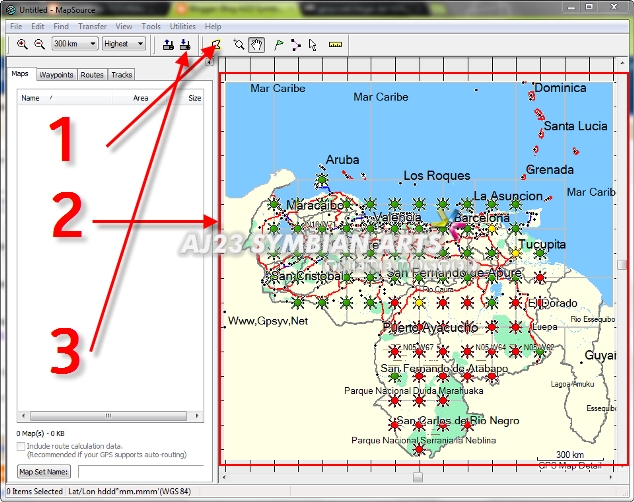Select the Zoom tool in toolbar

coord(239,44)
